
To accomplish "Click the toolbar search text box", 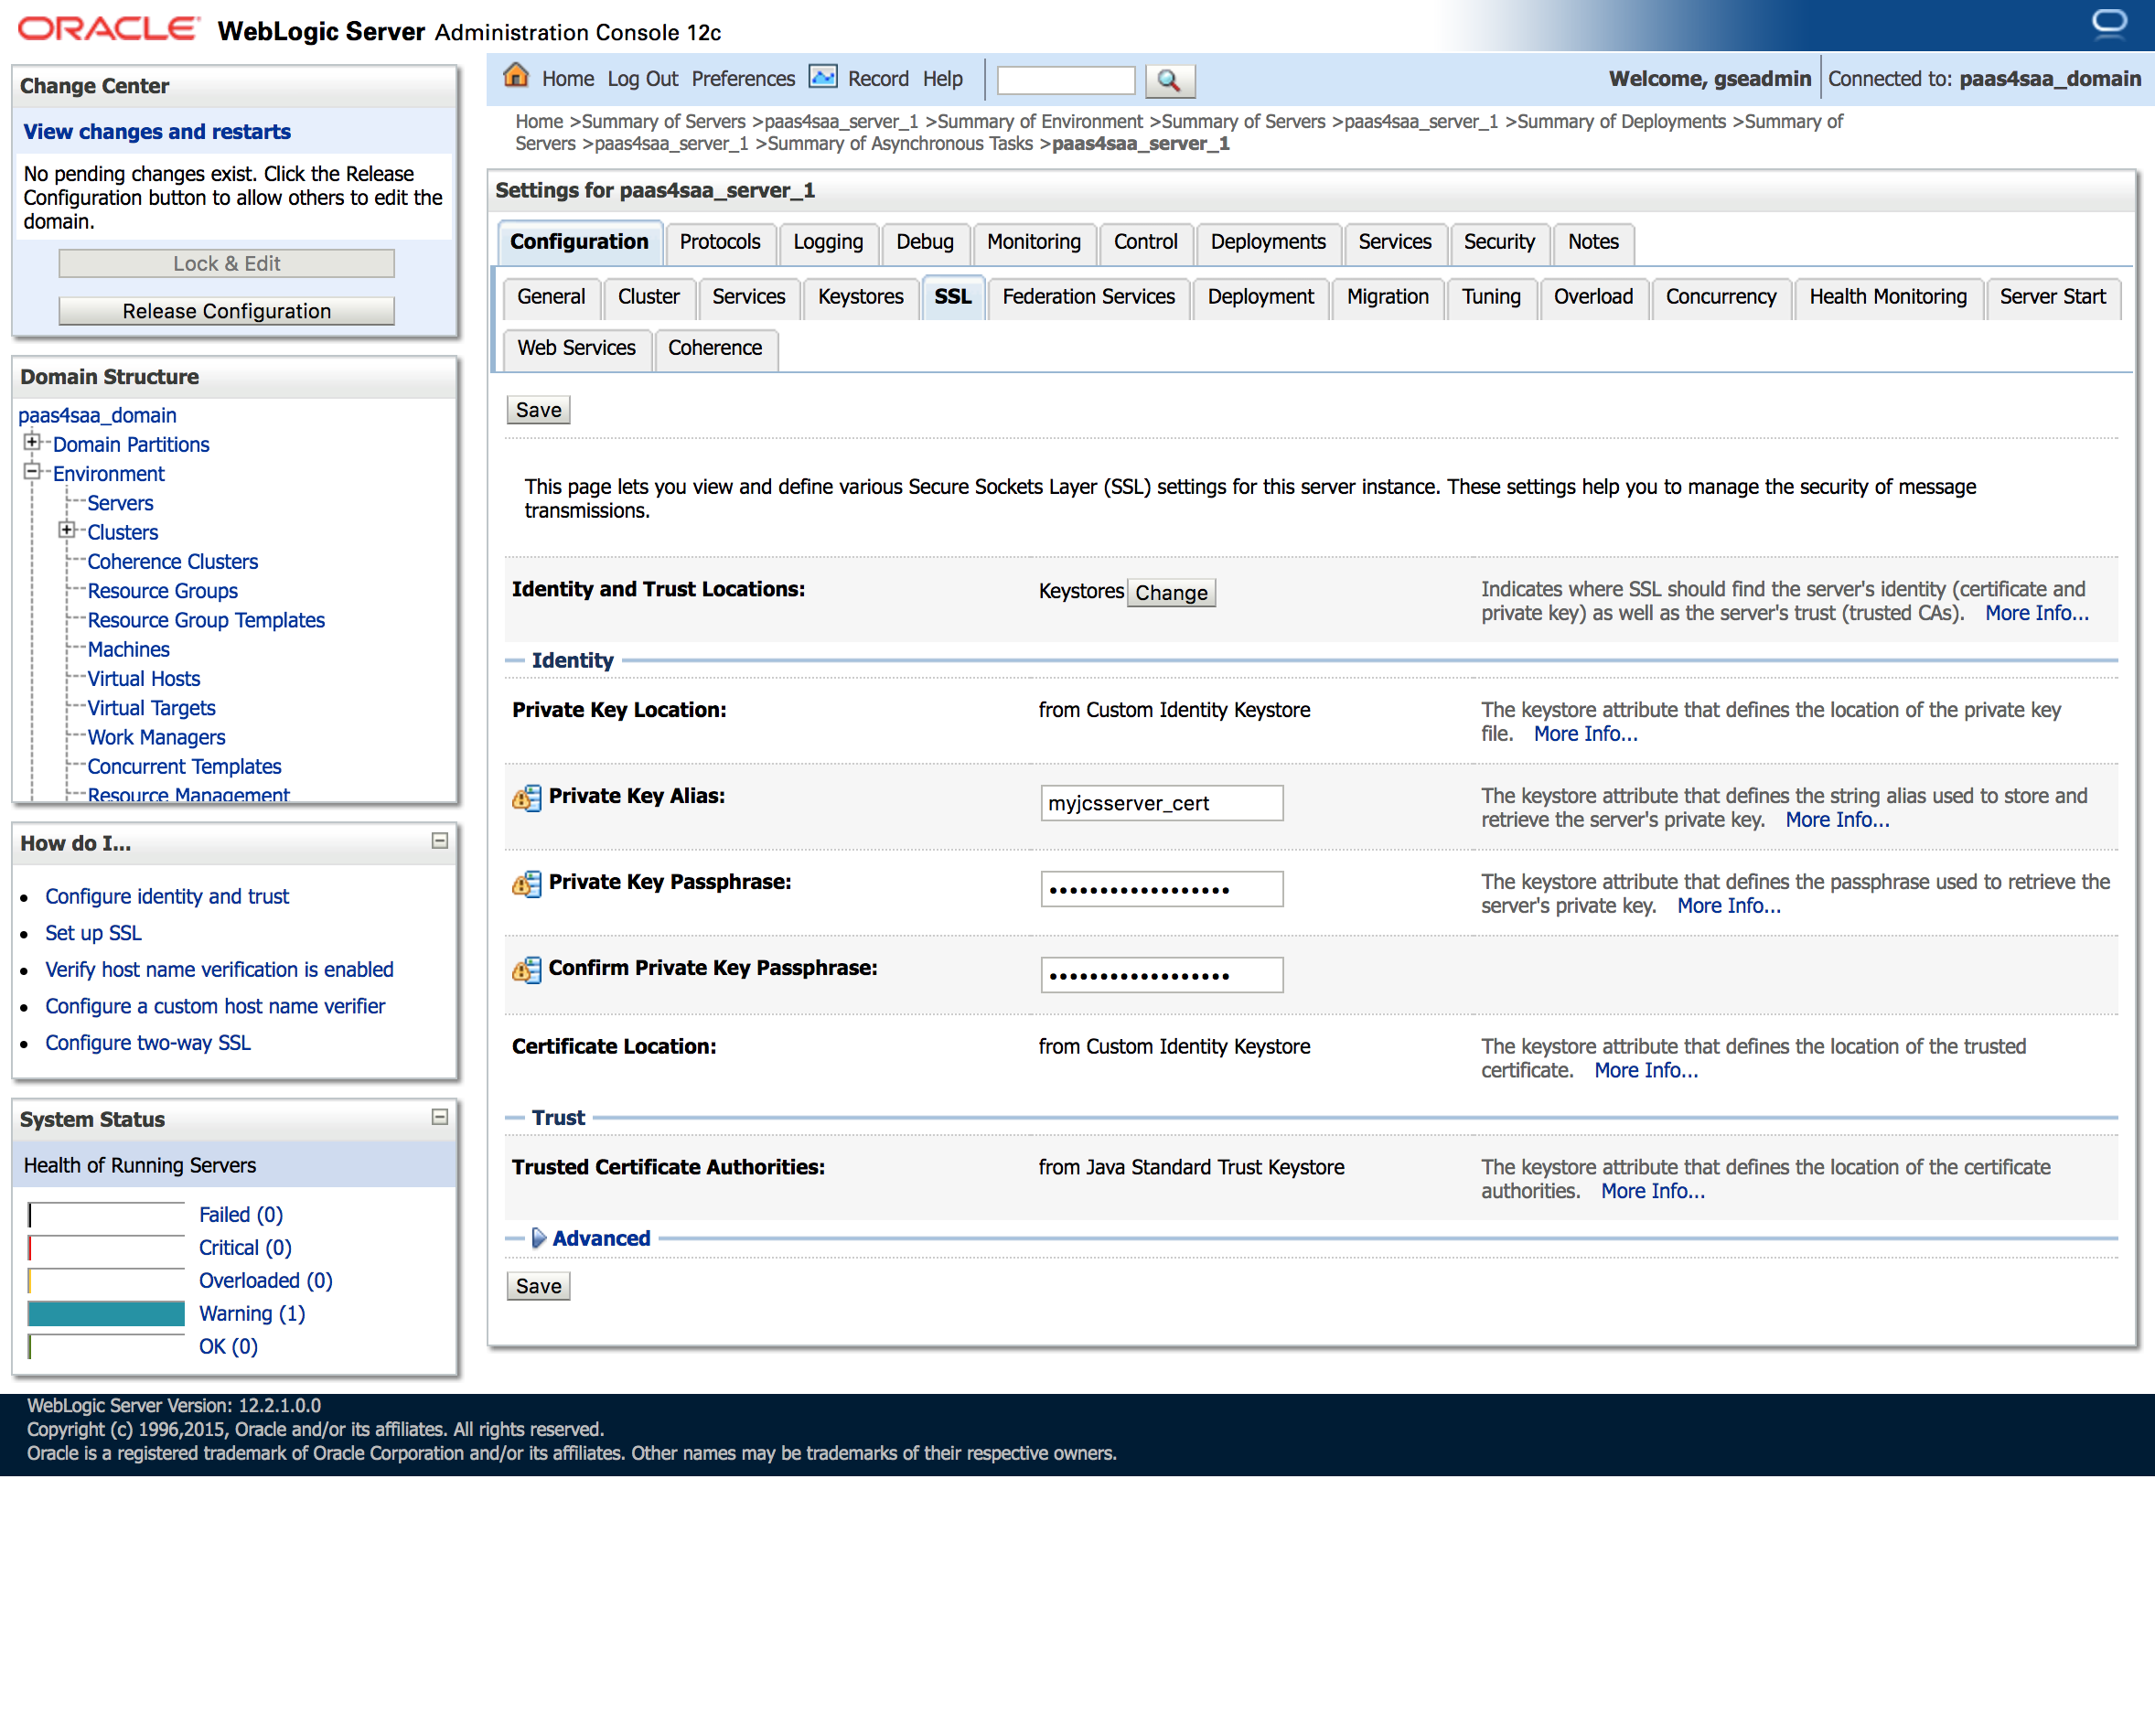I will (1066, 80).
